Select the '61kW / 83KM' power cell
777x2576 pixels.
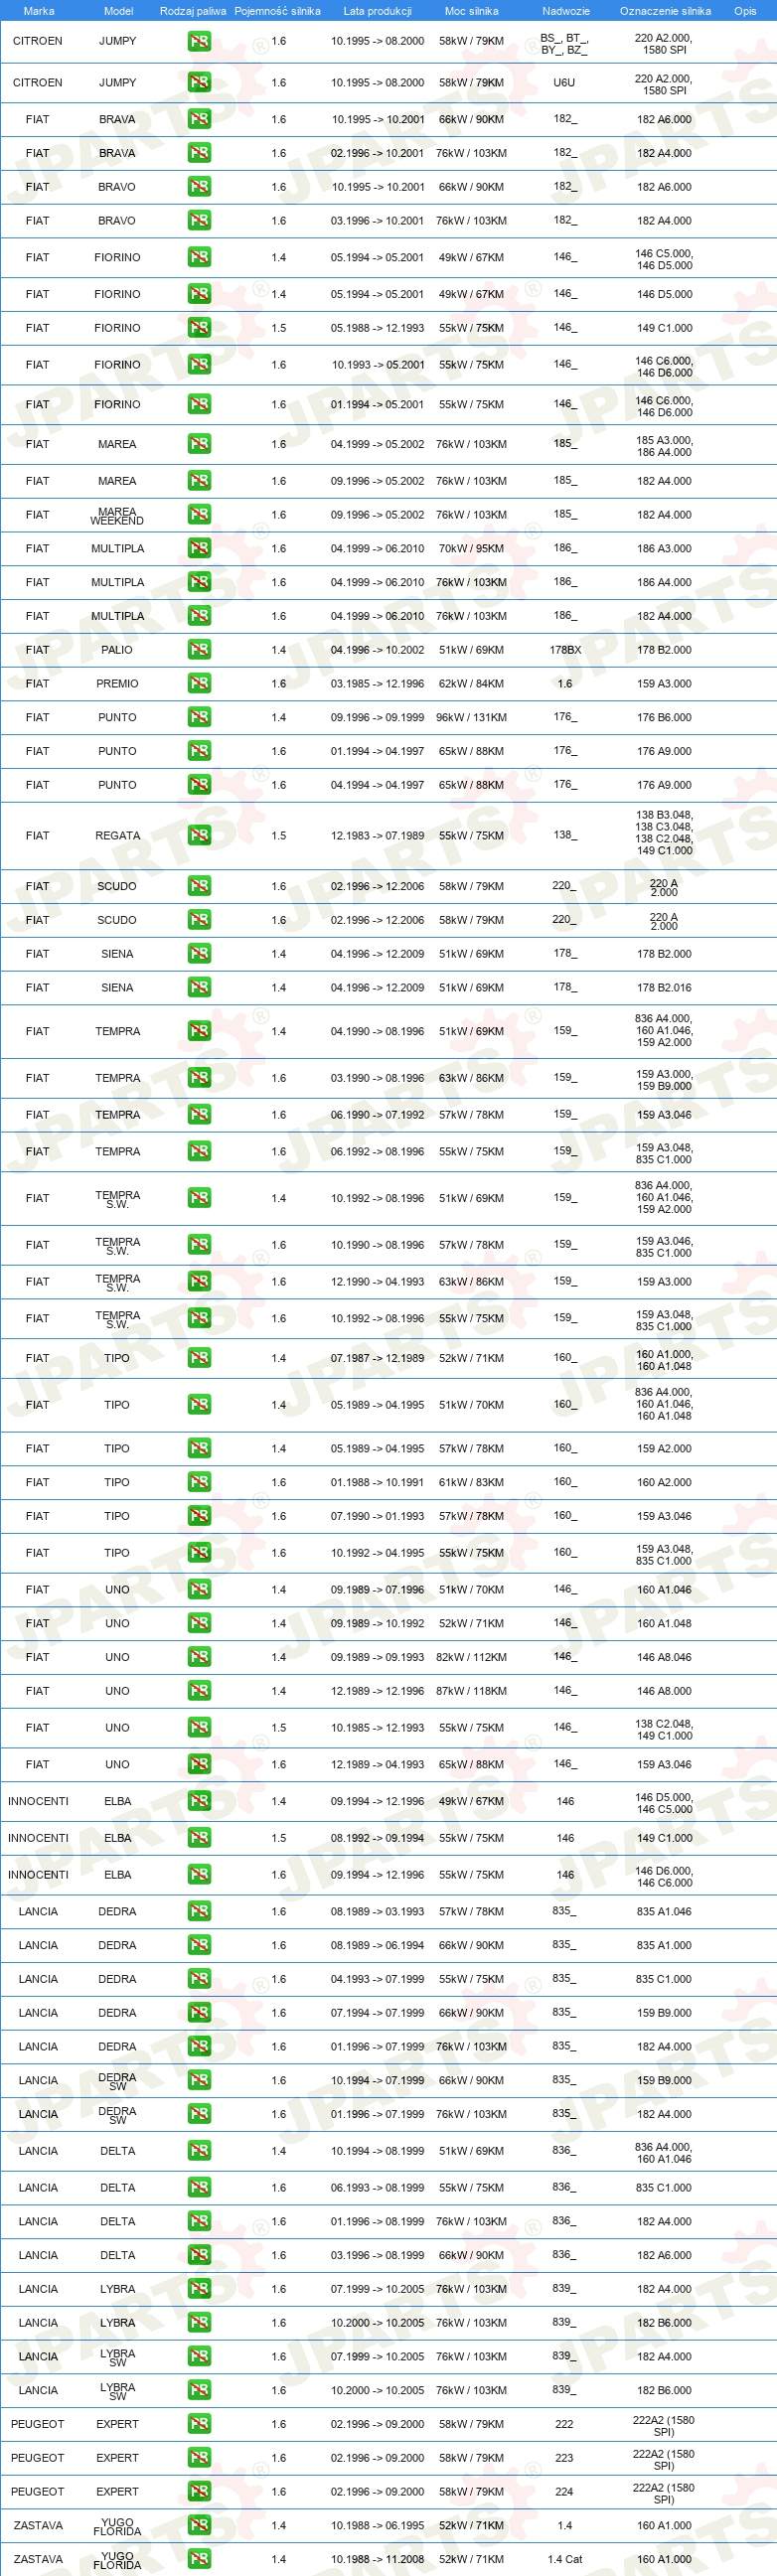(x=471, y=1483)
